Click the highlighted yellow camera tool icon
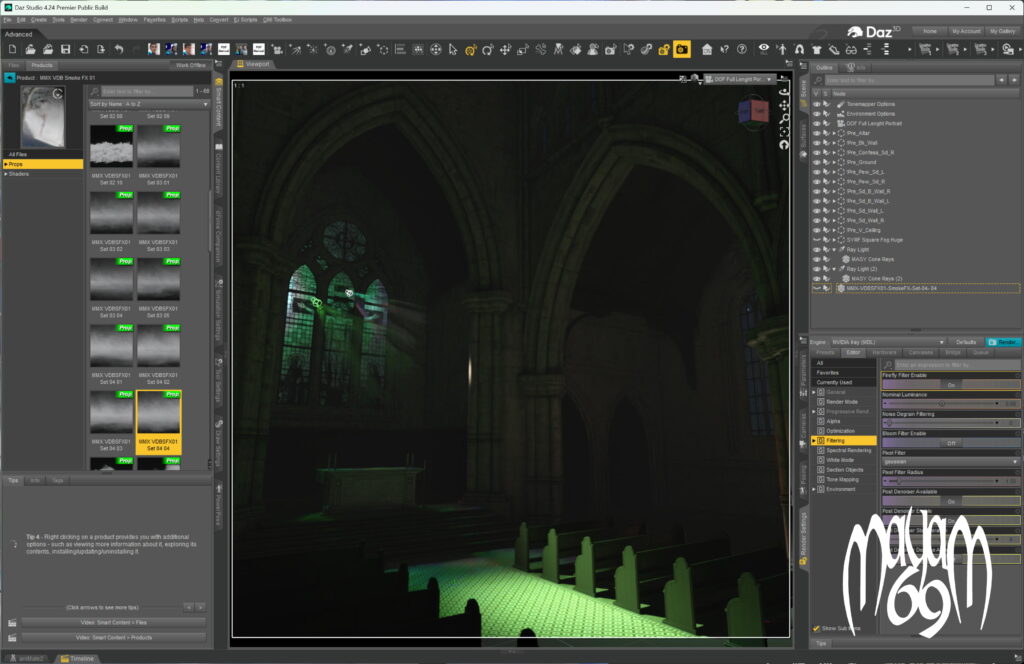Image resolution: width=1024 pixels, height=664 pixels. coord(682,50)
